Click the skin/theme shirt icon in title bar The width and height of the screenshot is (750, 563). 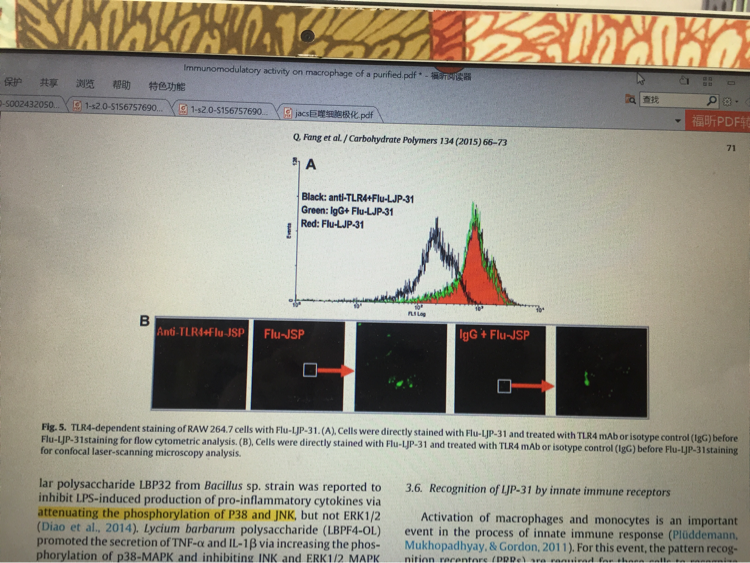[x=684, y=80]
